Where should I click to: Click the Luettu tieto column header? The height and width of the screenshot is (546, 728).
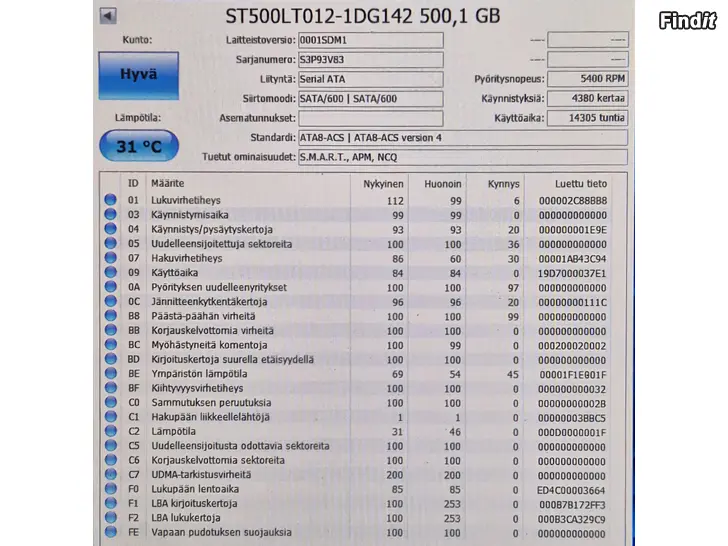581,184
